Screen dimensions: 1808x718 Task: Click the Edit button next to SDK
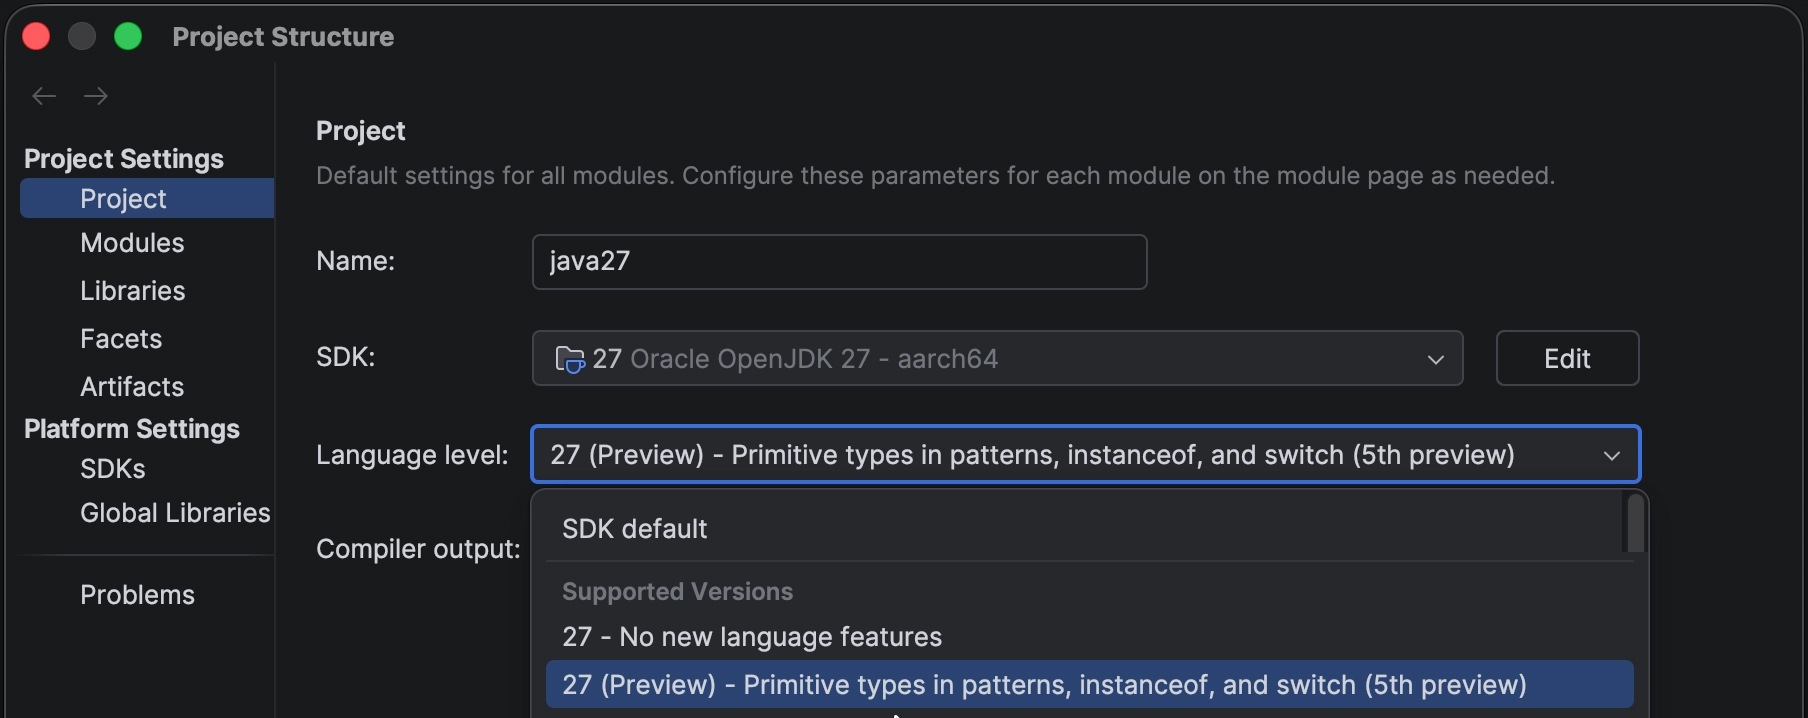pyautogui.click(x=1567, y=358)
